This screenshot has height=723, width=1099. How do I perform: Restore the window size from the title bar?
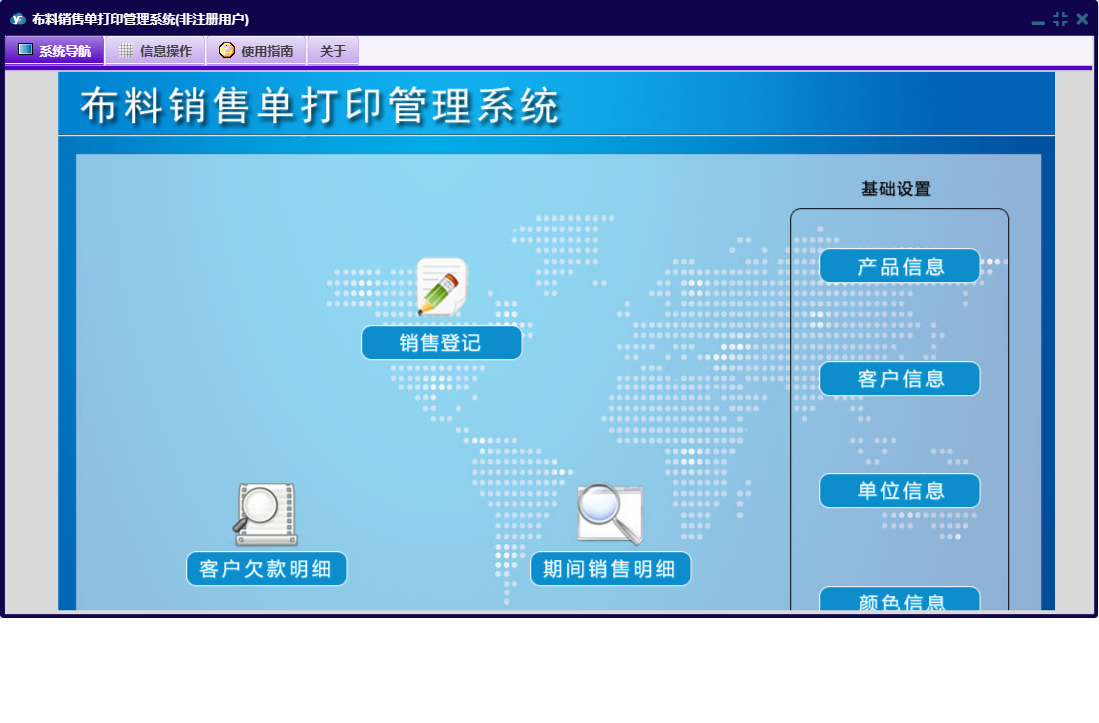(x=1060, y=19)
